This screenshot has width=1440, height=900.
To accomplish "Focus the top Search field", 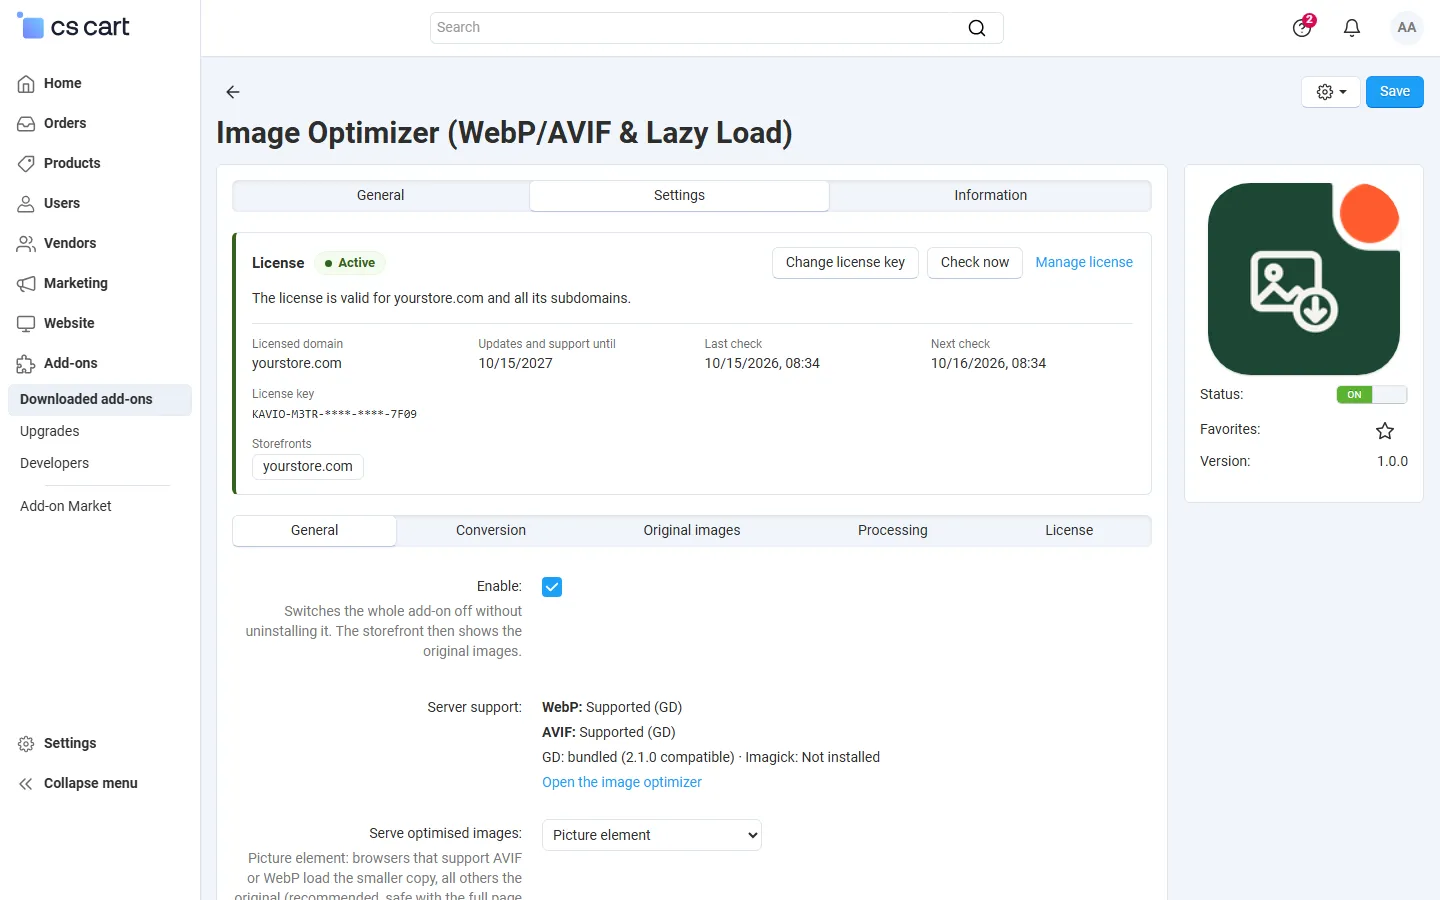I will pos(716,28).
